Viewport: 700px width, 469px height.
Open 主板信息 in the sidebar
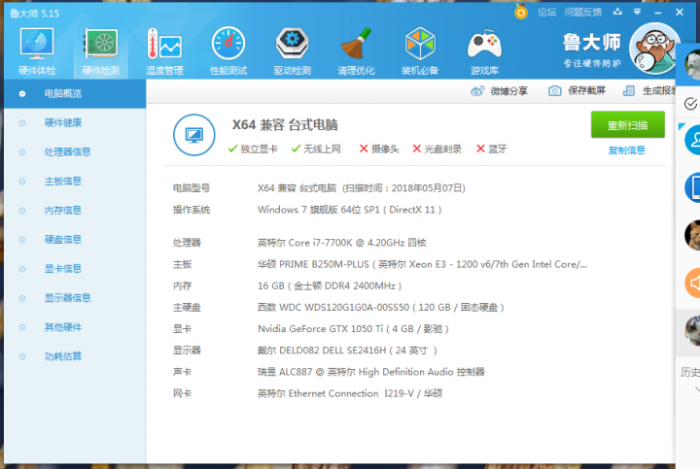coord(63,181)
